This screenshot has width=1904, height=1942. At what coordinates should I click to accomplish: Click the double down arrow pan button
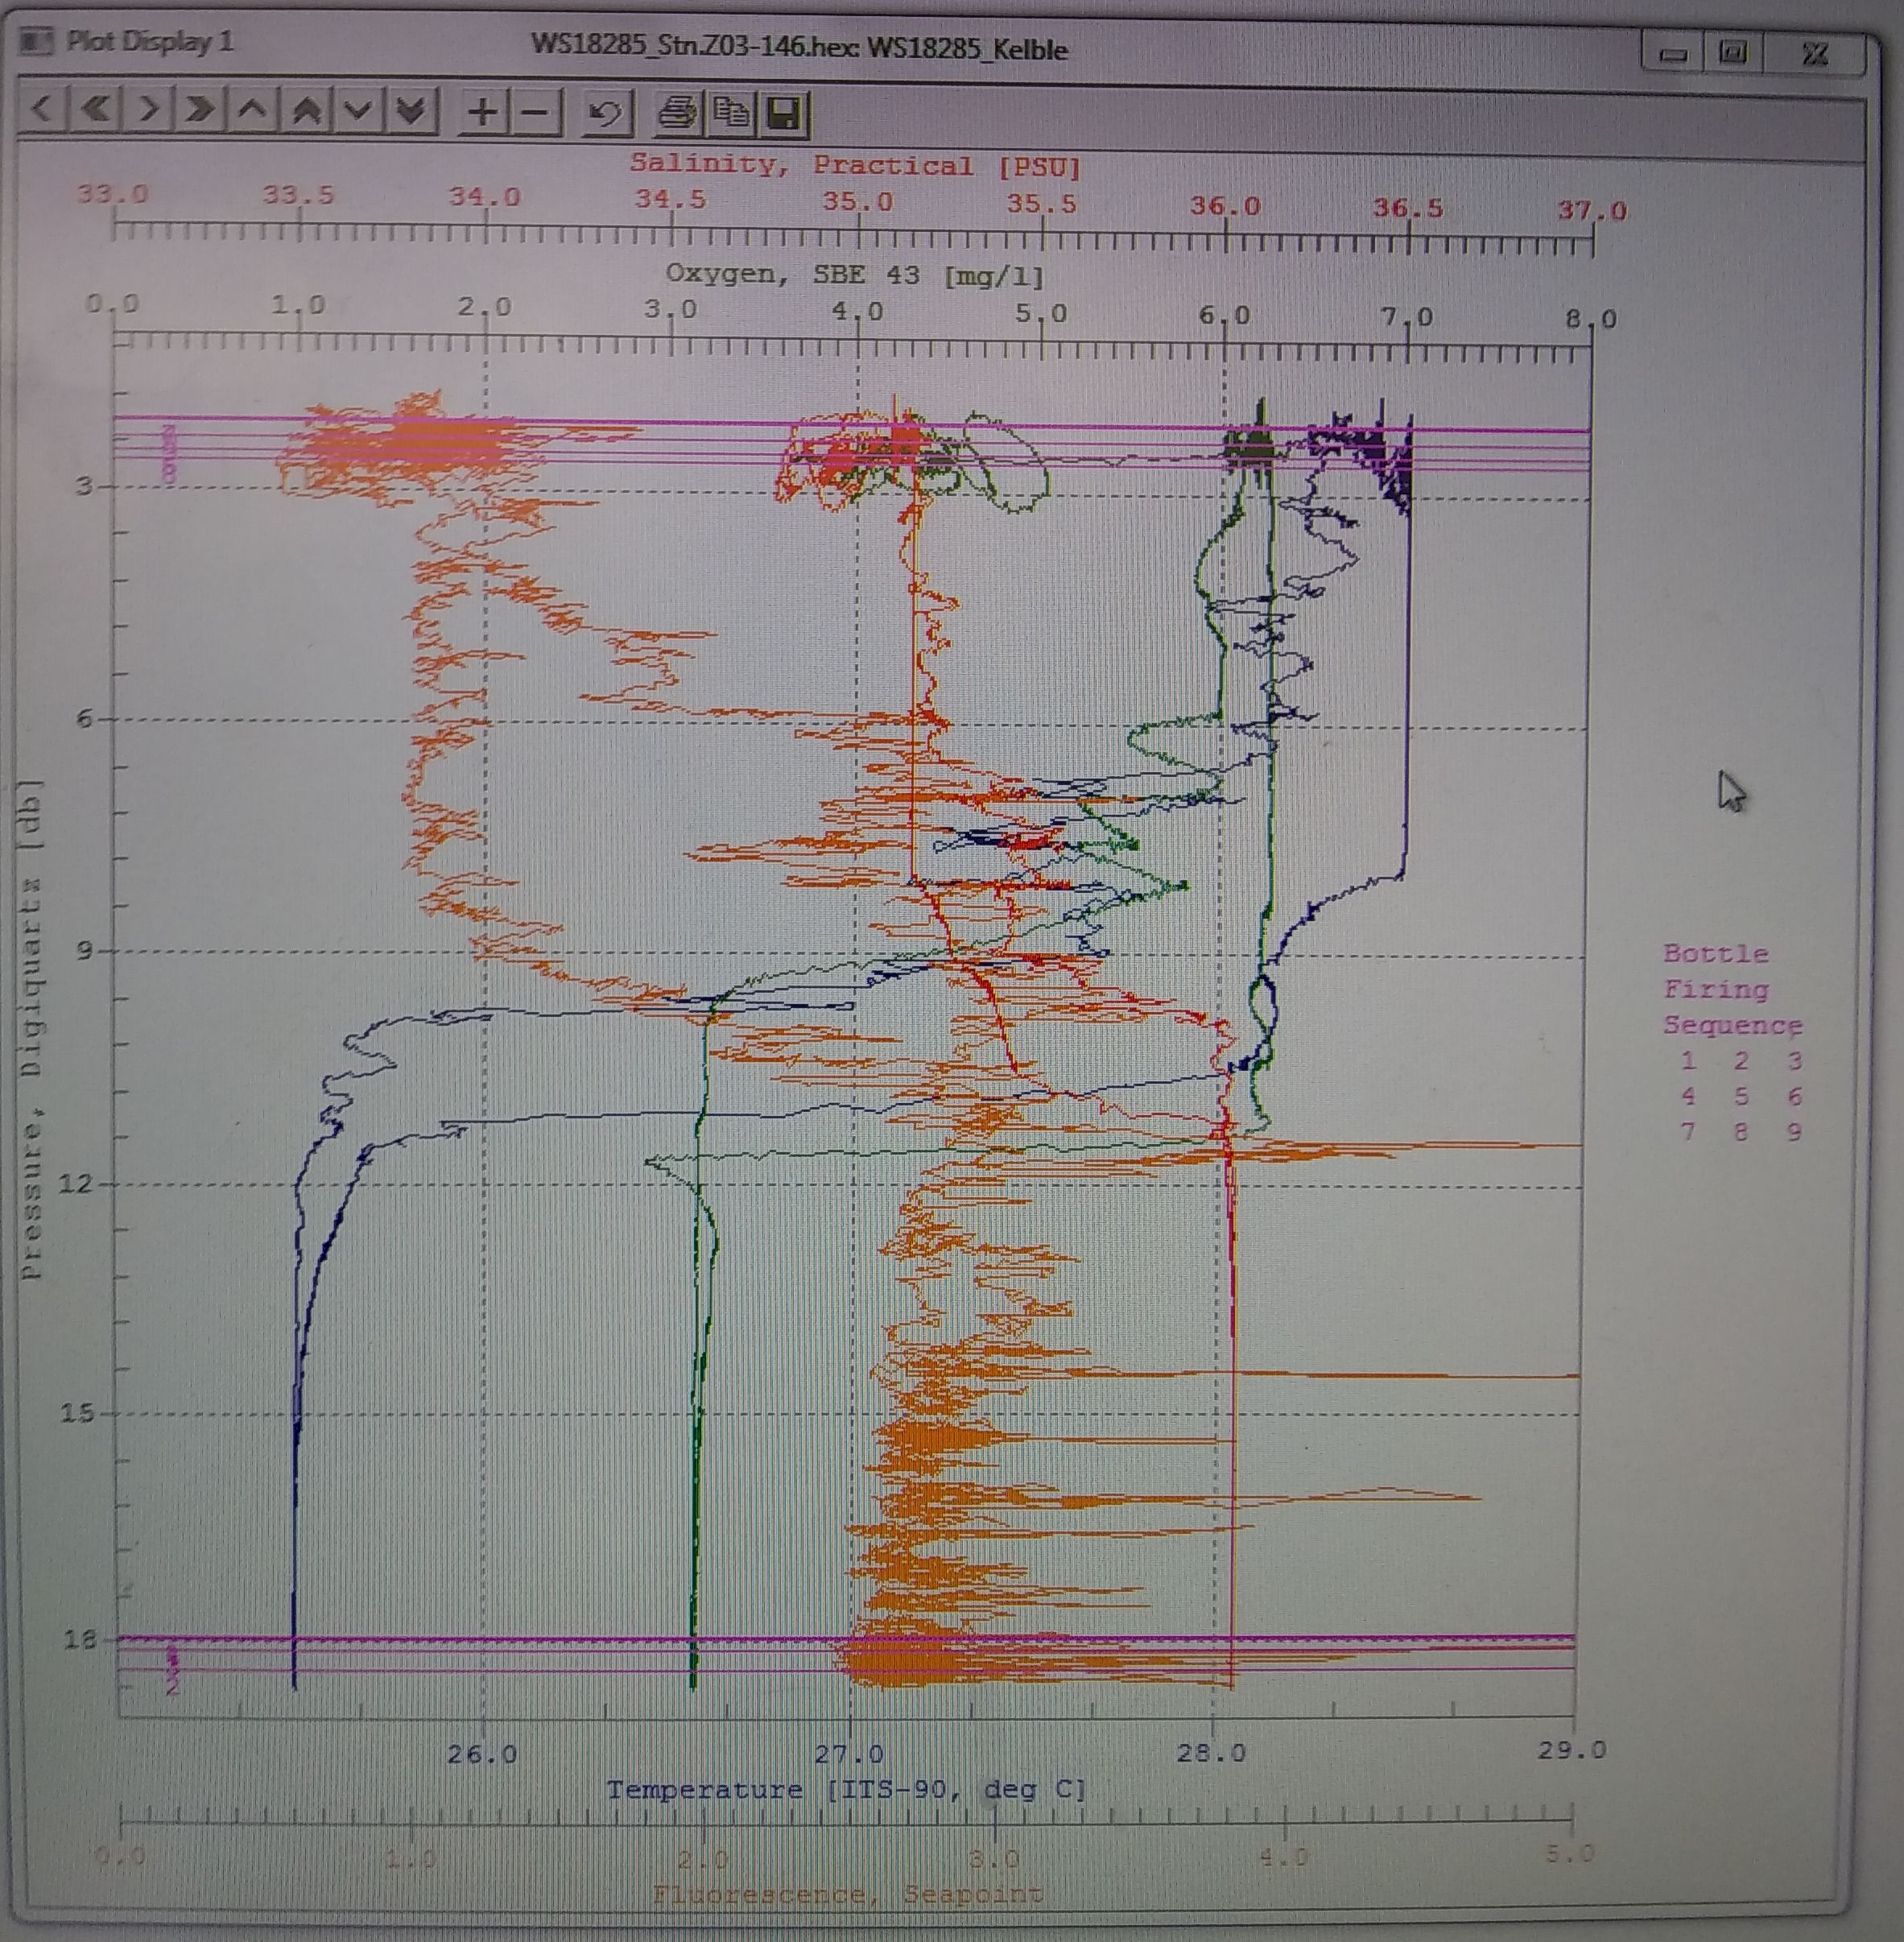coord(411,110)
